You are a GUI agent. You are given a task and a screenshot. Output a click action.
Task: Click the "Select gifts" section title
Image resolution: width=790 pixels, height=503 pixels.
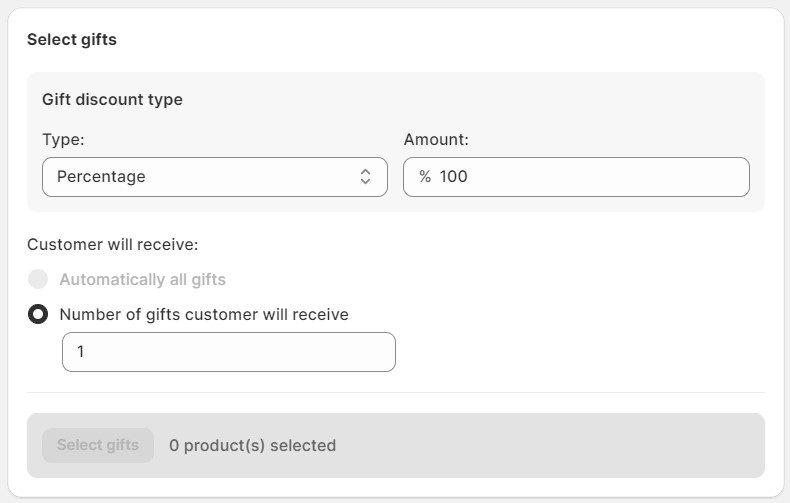(x=72, y=40)
